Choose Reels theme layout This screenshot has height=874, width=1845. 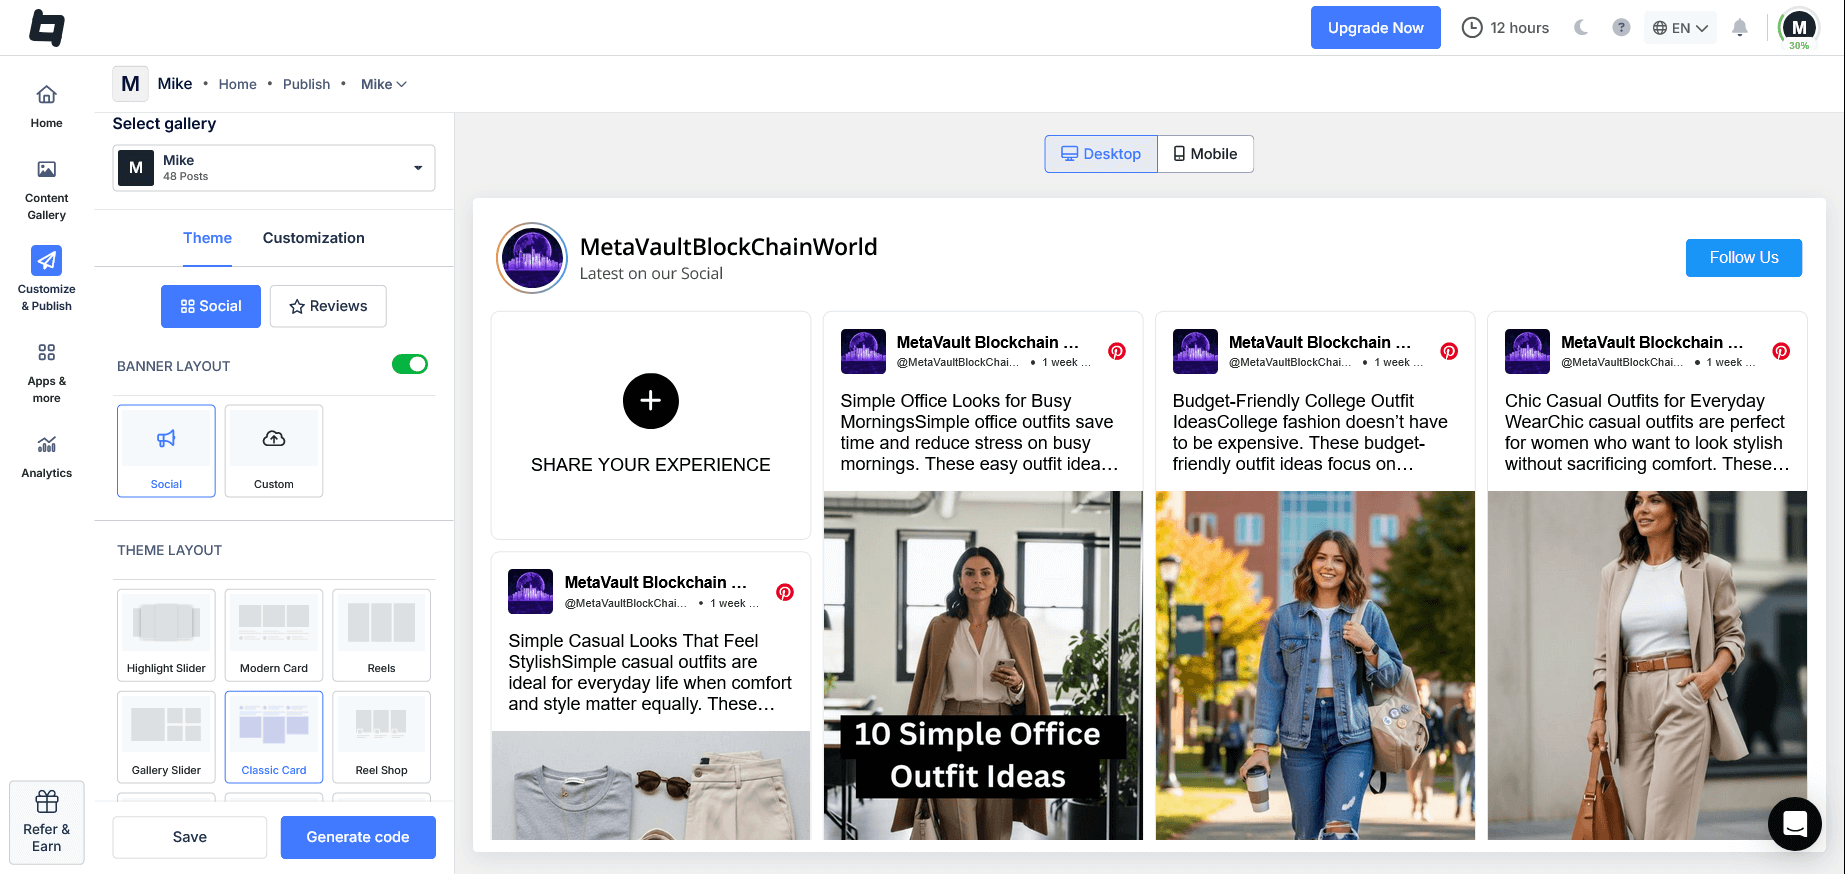[381, 635]
